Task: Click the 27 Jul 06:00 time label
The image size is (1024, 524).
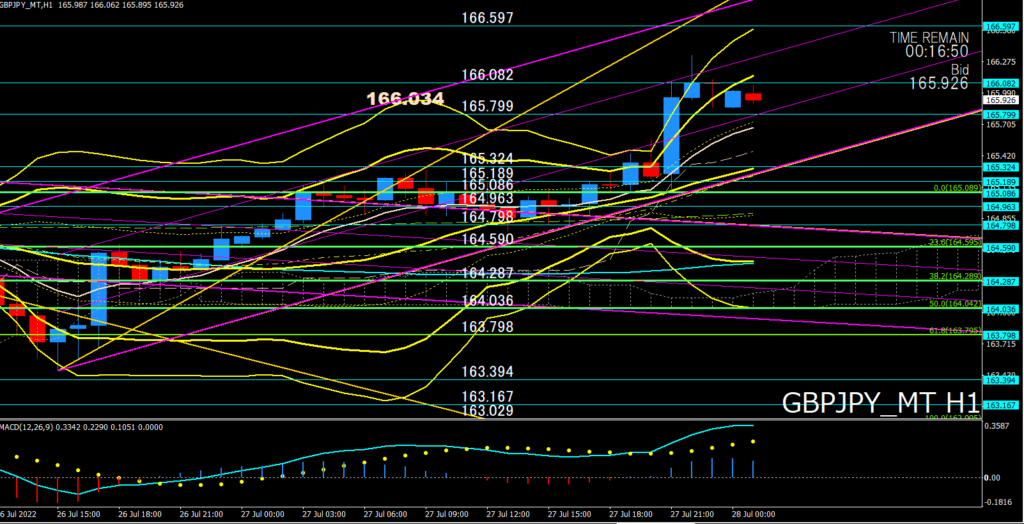Action: click(x=385, y=515)
